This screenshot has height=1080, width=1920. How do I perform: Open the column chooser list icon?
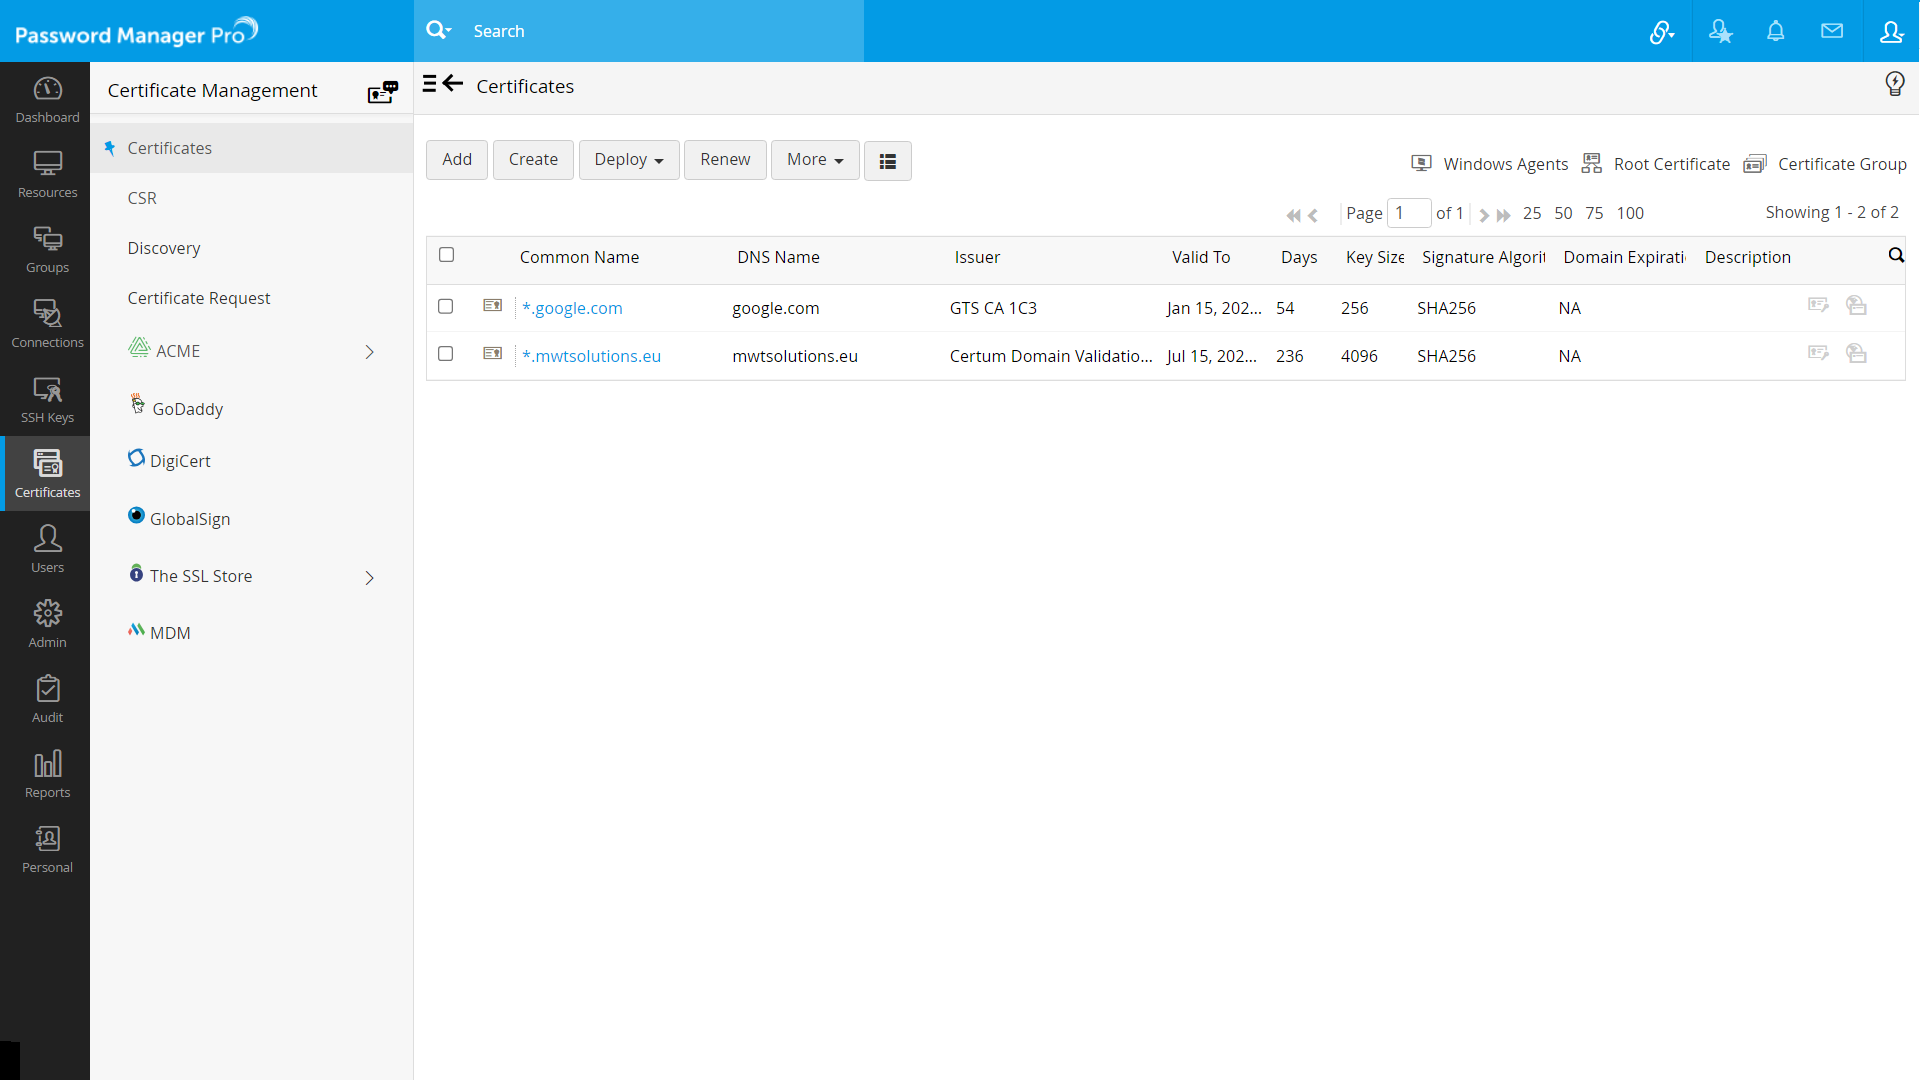887,160
